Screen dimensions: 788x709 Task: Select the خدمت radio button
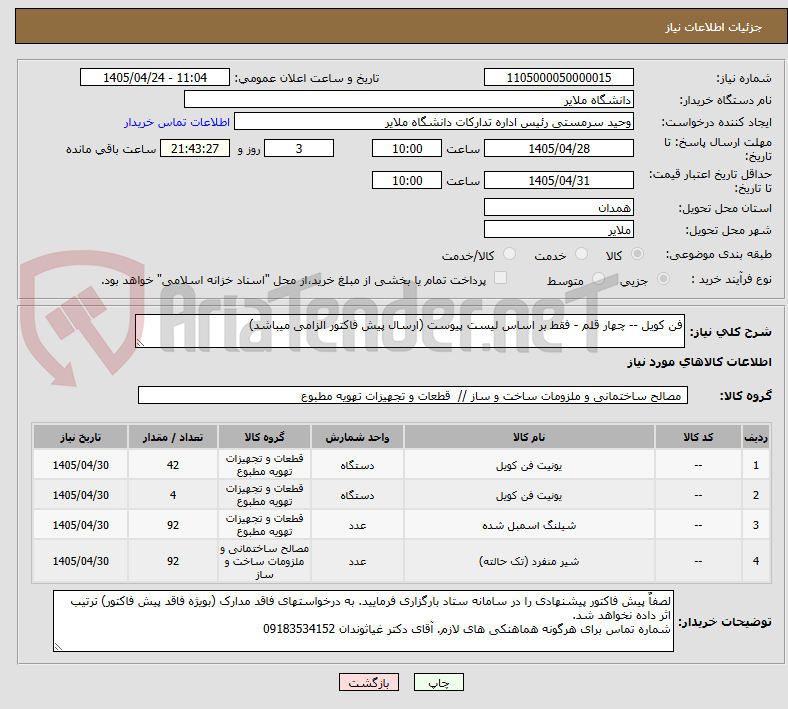(x=581, y=254)
